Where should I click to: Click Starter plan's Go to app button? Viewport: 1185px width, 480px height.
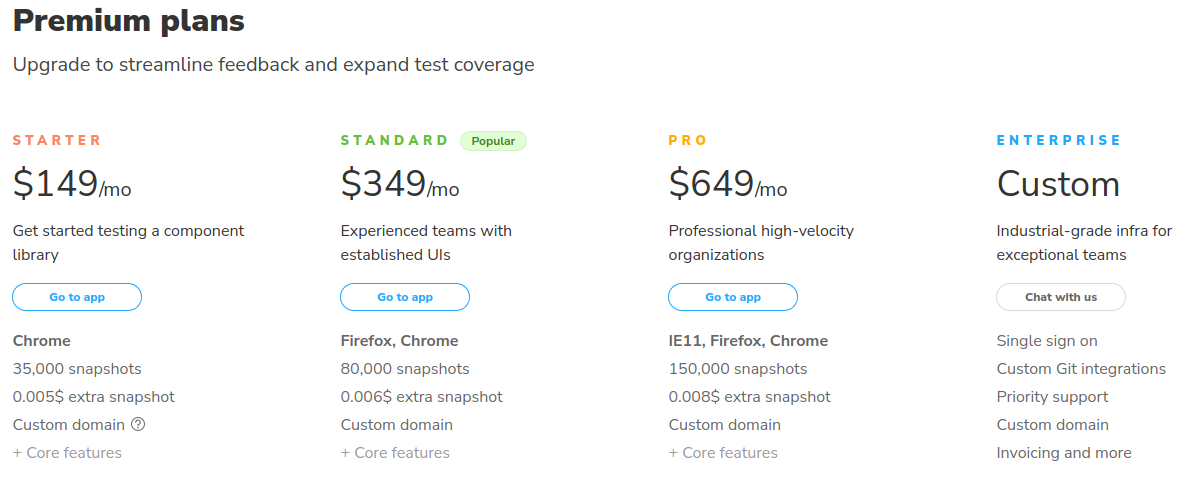(x=77, y=297)
